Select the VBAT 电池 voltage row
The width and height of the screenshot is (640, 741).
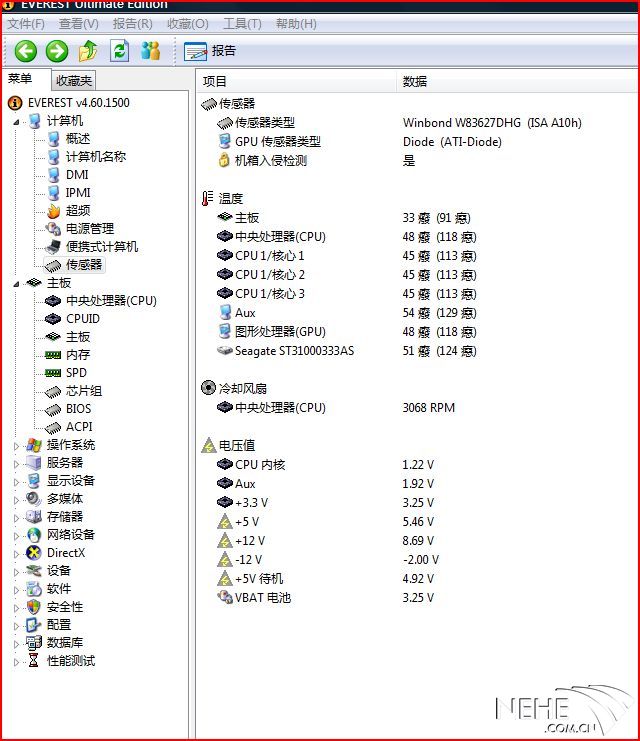click(x=325, y=597)
